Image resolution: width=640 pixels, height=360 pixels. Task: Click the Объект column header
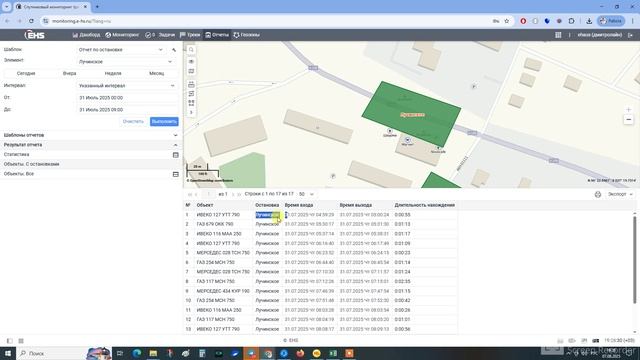pos(205,205)
